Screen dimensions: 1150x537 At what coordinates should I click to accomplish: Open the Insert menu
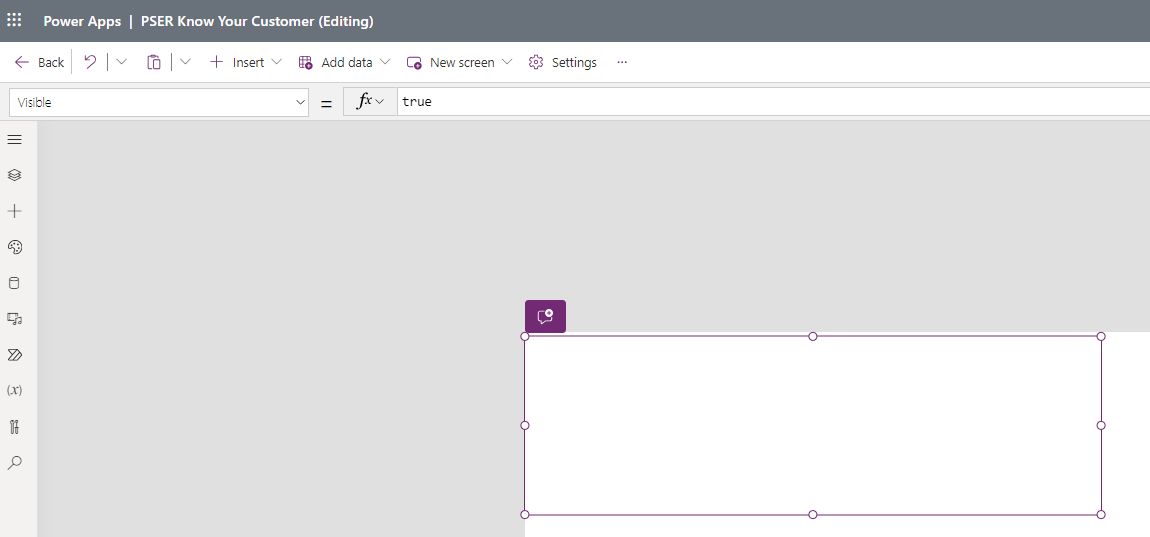click(246, 62)
